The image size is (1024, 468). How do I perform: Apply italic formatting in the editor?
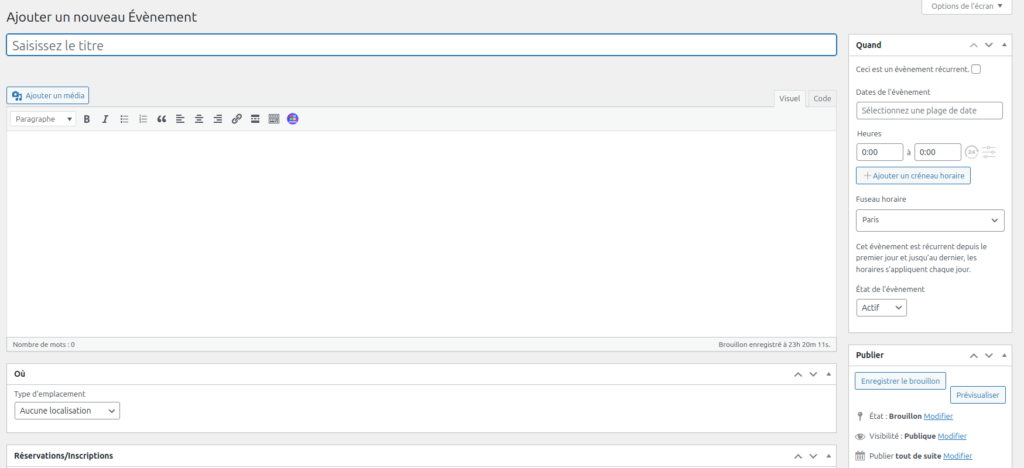point(105,119)
